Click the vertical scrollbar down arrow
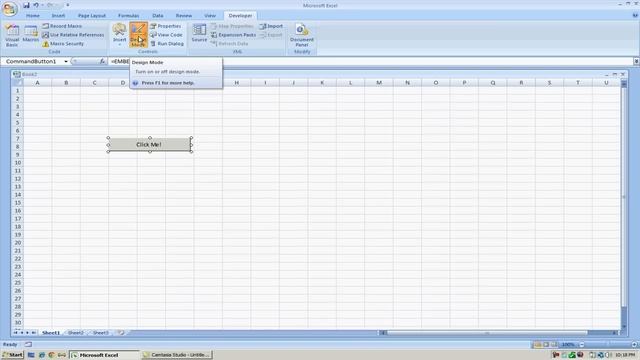Viewport: 640px width, 360px height. pos(624,326)
